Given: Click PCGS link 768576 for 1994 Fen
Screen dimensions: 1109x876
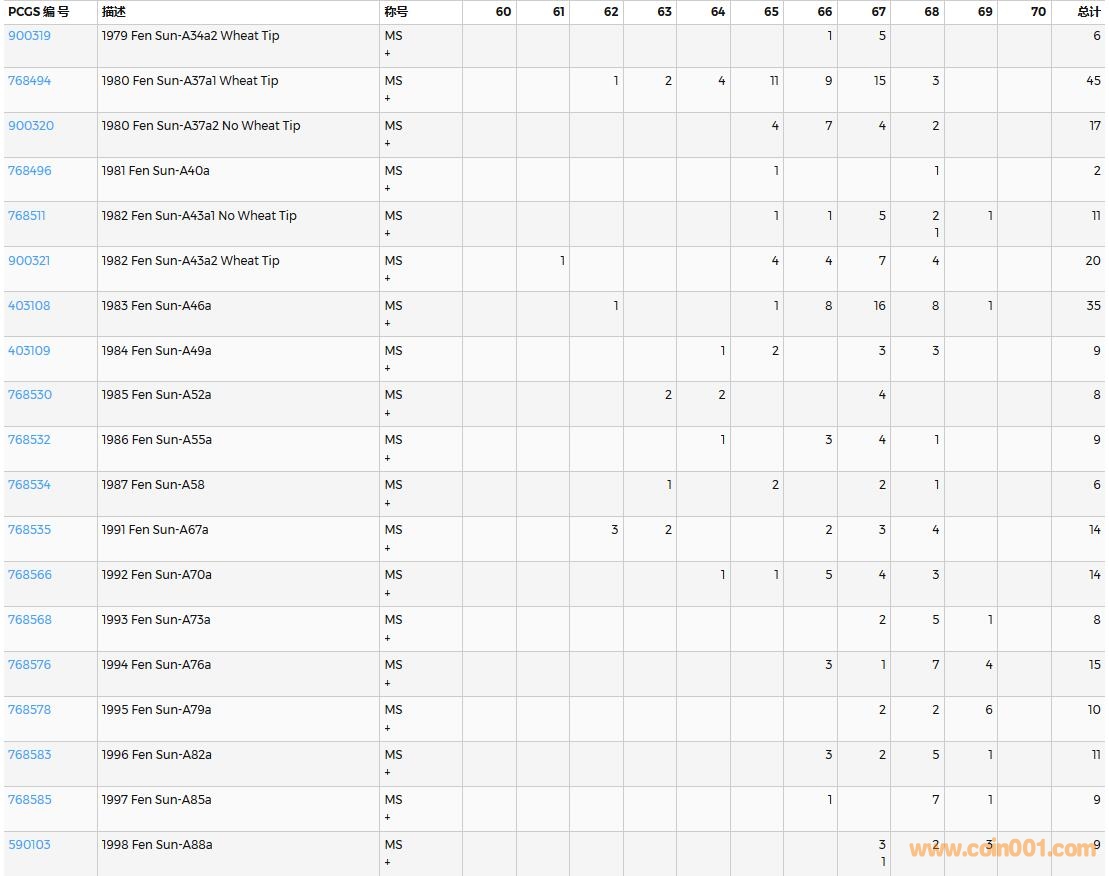Looking at the screenshot, I should [x=29, y=665].
